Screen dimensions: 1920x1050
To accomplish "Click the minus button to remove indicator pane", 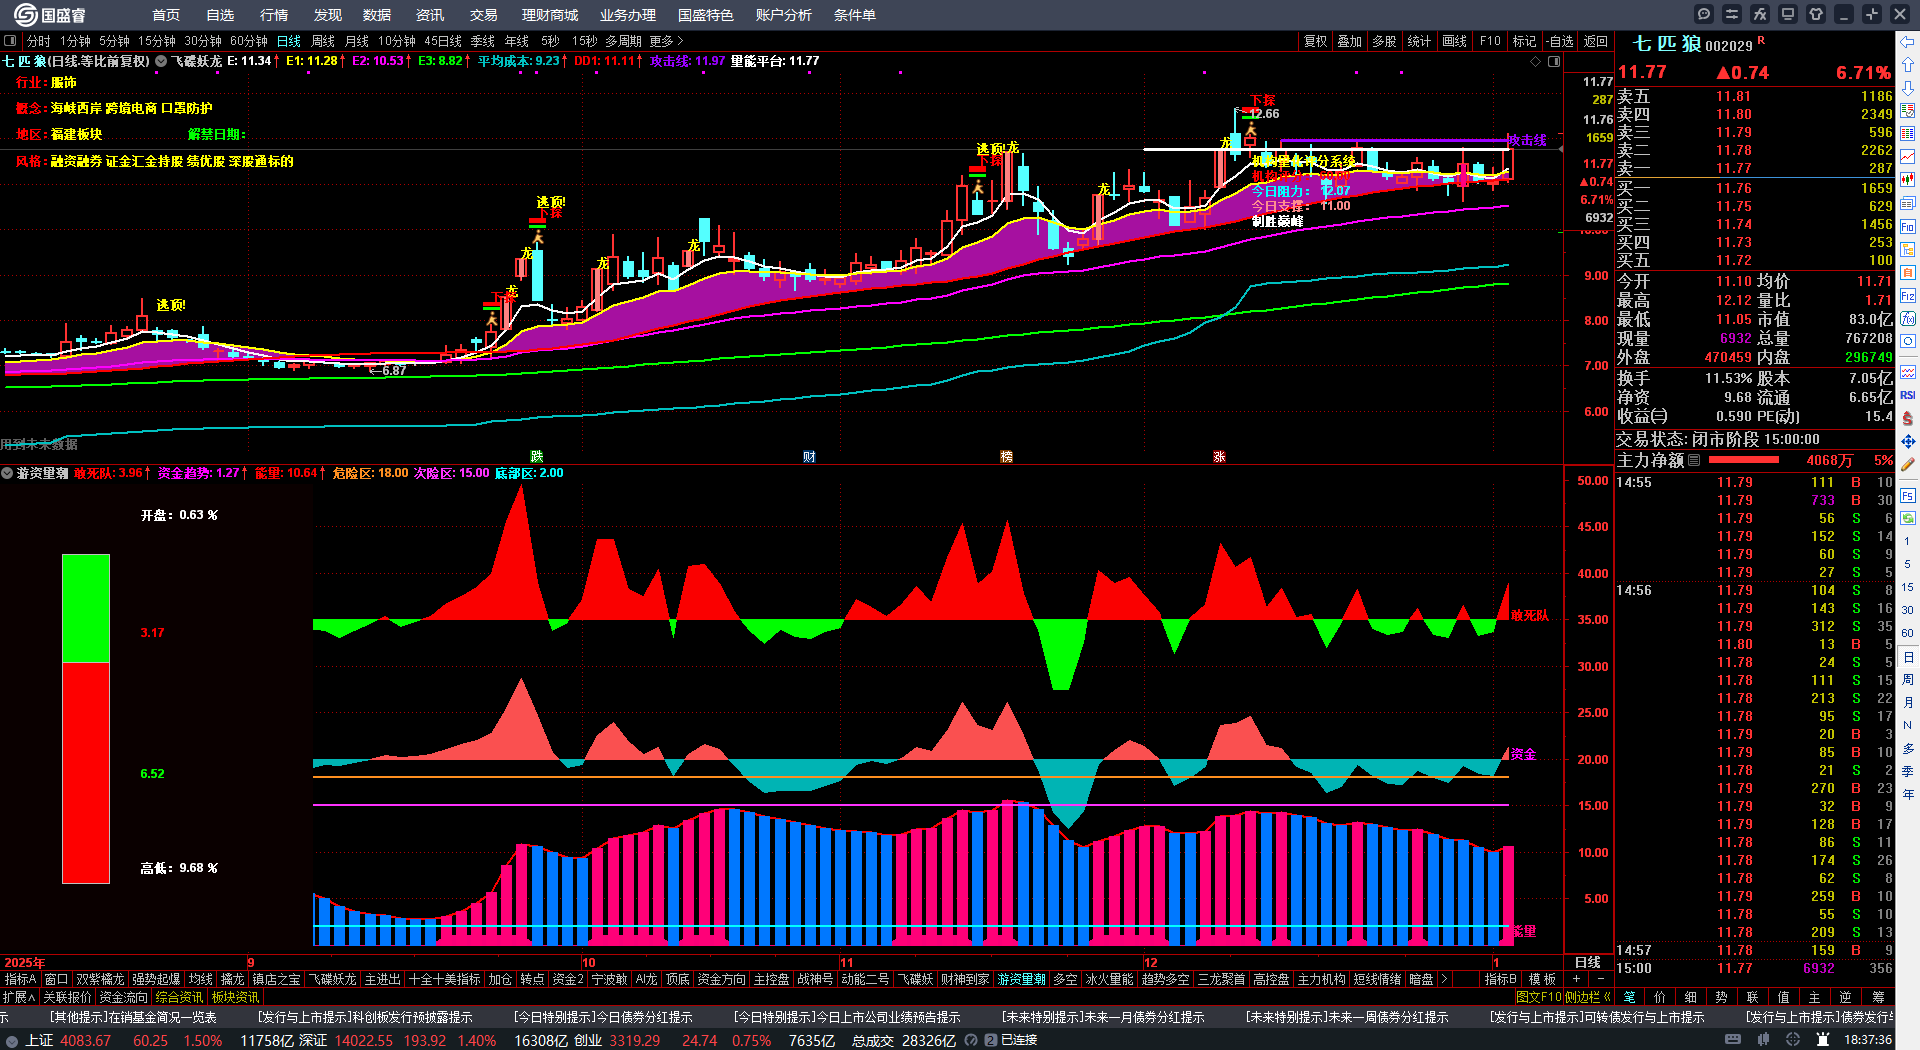I will pos(1600,979).
